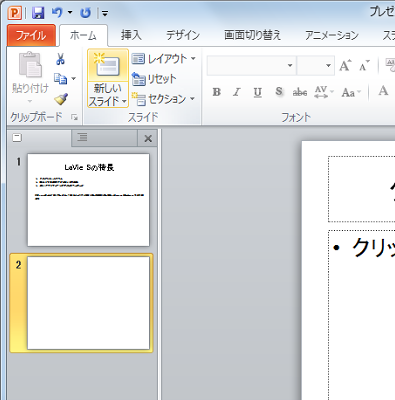This screenshot has height=400, width=395.
Task: Switch to the outline pane tab
Action: tap(104, 138)
